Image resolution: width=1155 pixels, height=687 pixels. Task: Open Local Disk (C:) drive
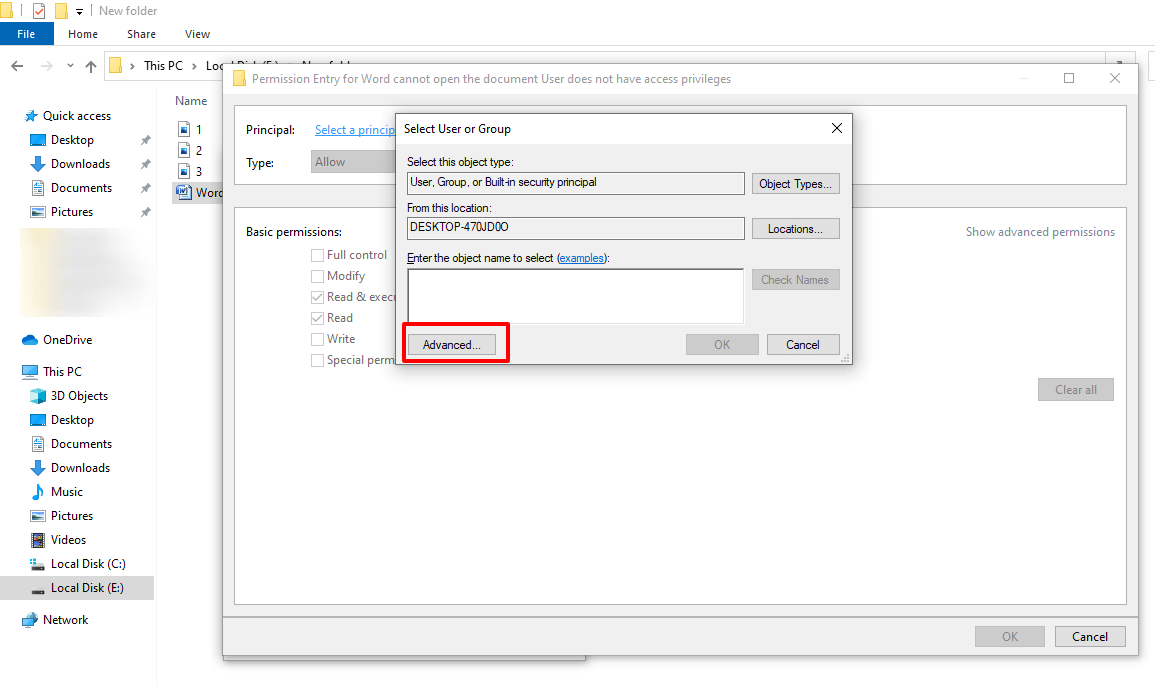click(x=88, y=564)
